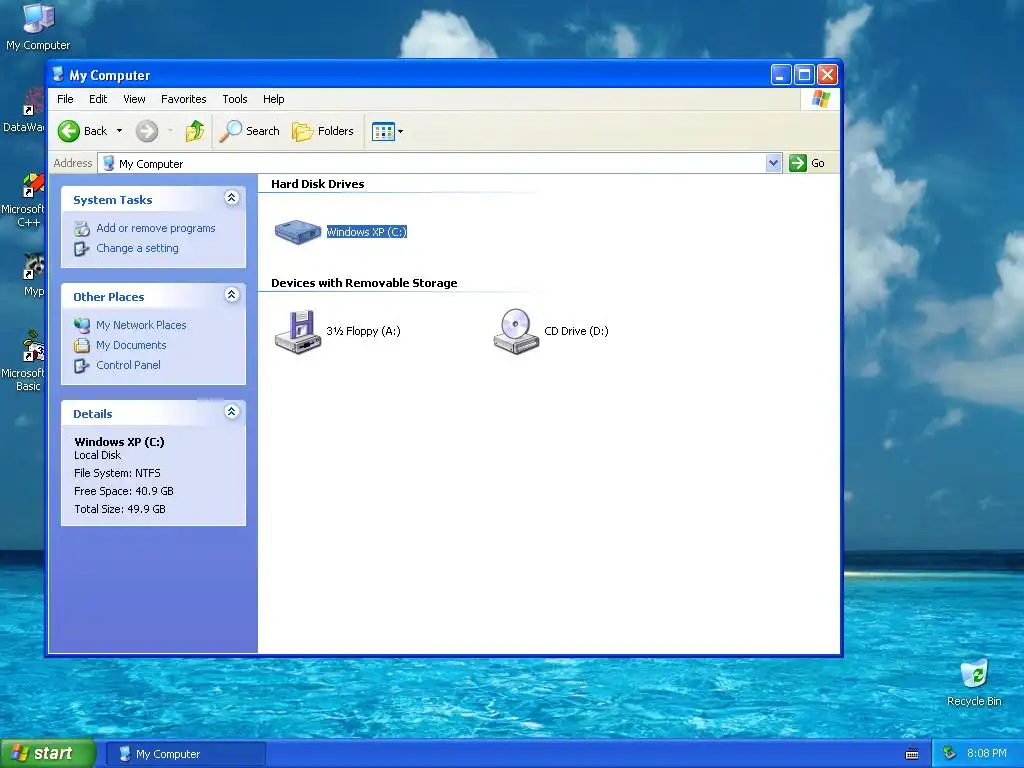Minimize the My Computer window
Image resolution: width=1024 pixels, height=768 pixels.
pos(781,74)
